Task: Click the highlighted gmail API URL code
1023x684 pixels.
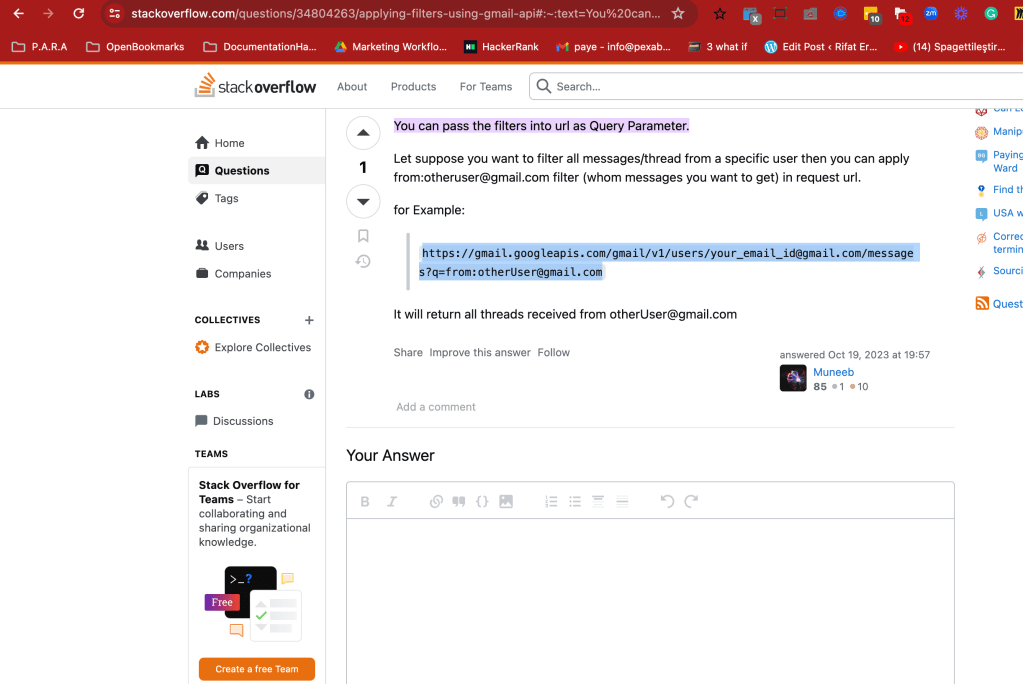Action: click(669, 262)
